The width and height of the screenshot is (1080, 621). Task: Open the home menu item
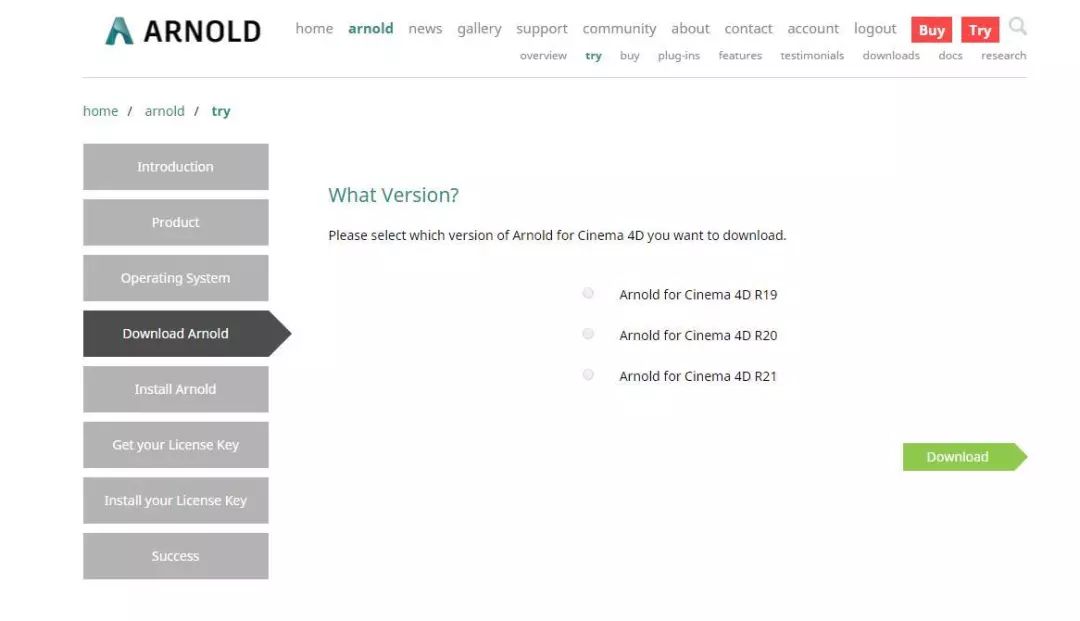tap(314, 28)
